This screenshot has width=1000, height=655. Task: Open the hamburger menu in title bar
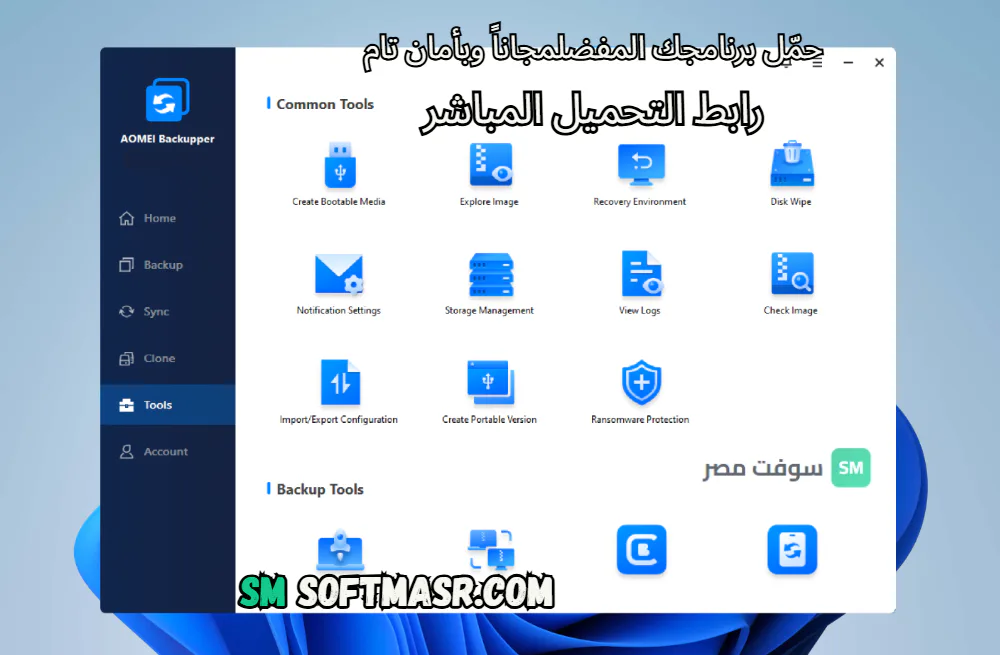click(x=818, y=63)
